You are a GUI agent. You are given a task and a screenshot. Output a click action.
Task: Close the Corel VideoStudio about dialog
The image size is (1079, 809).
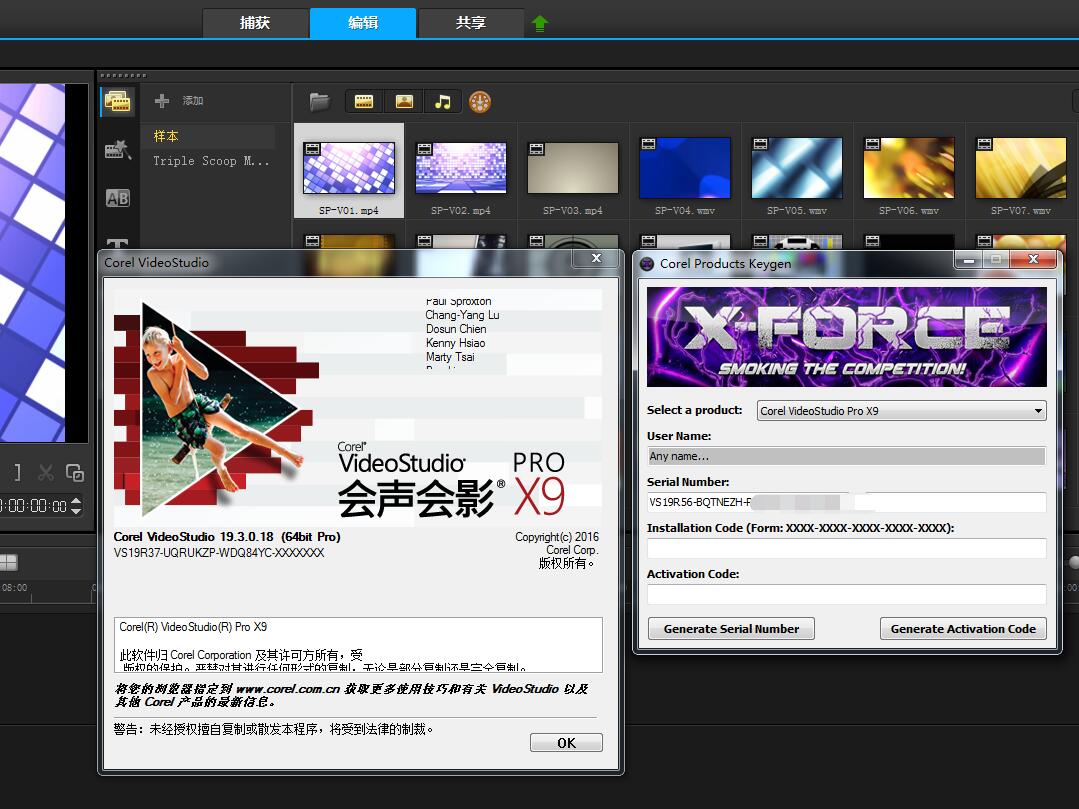[596, 259]
